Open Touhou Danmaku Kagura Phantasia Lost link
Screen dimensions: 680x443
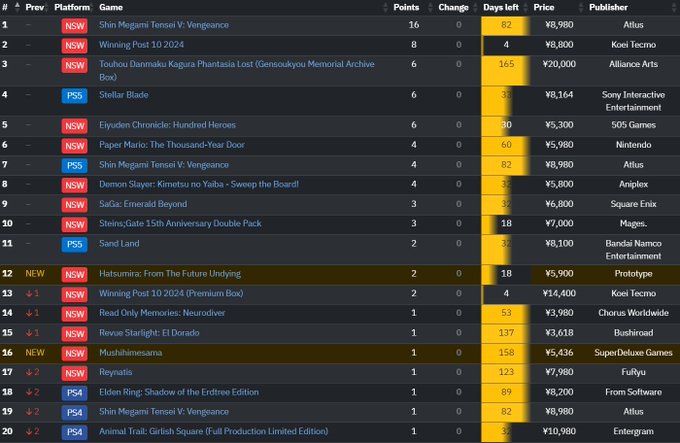[x=237, y=70]
